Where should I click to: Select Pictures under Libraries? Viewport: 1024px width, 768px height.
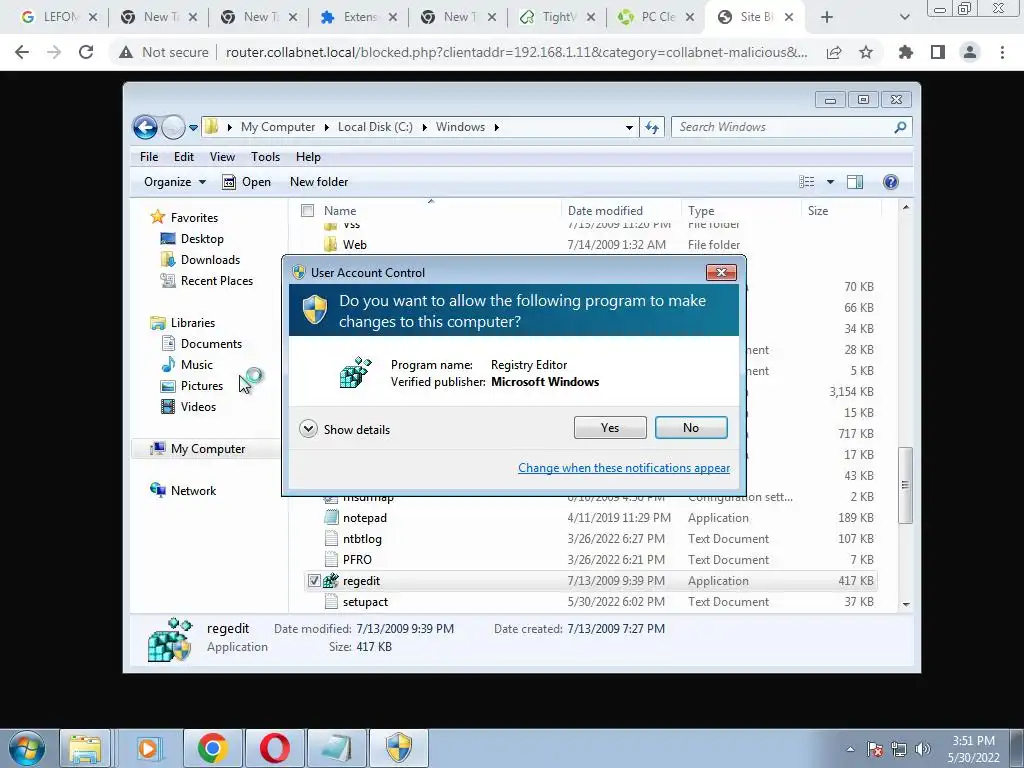[x=191, y=385]
